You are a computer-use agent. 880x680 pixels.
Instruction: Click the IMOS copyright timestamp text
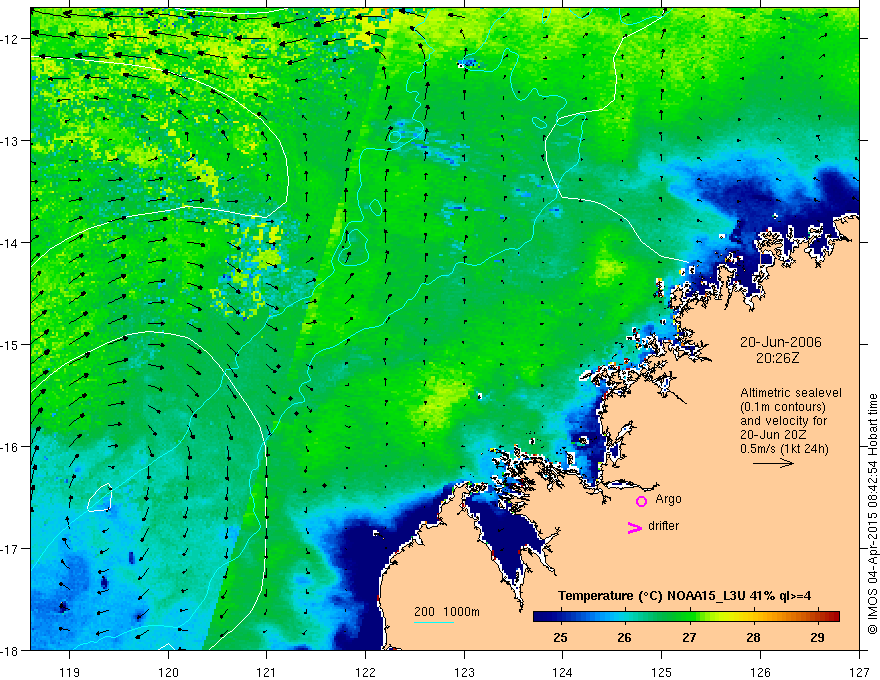872,514
